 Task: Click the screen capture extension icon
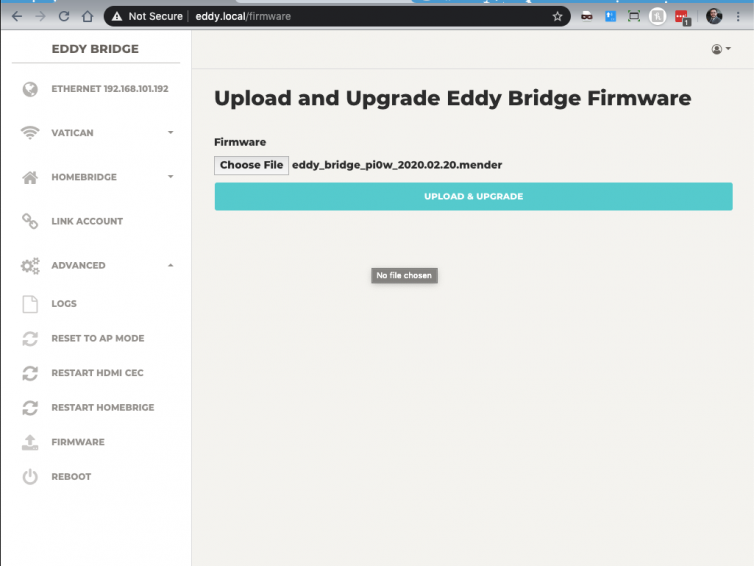(x=634, y=16)
